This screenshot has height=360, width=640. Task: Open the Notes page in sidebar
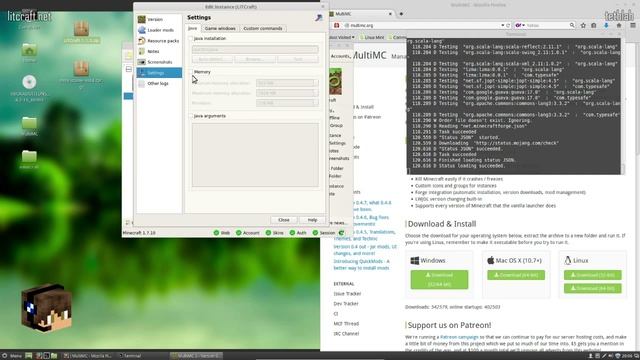[159, 51]
